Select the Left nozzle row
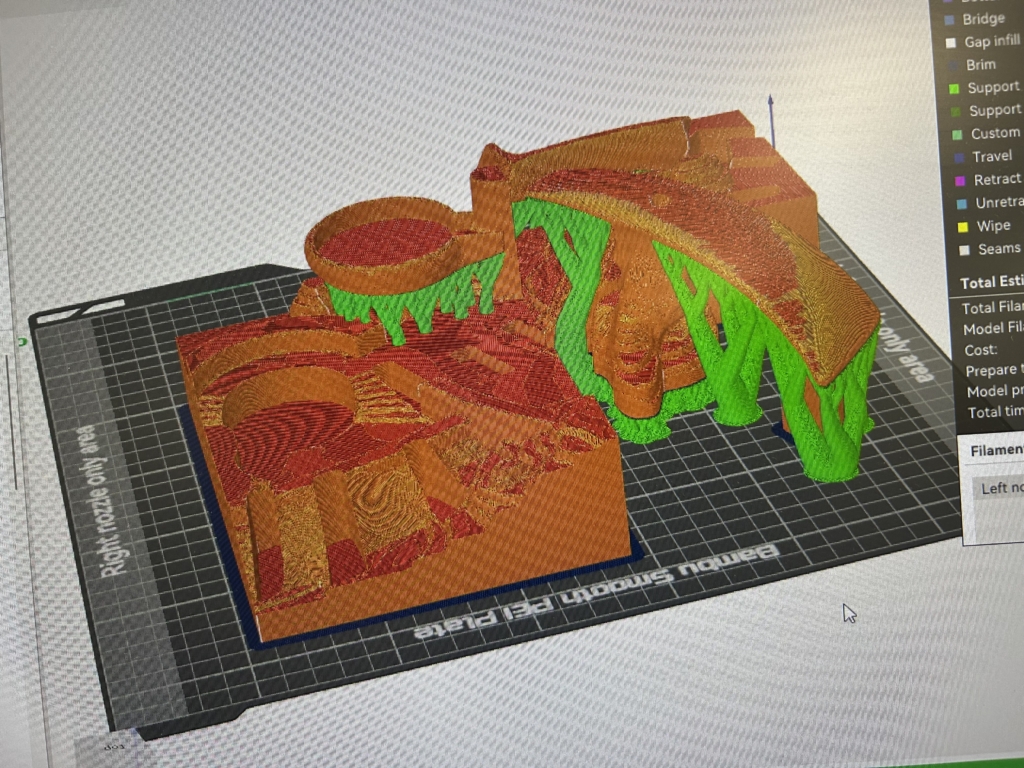 coord(999,488)
